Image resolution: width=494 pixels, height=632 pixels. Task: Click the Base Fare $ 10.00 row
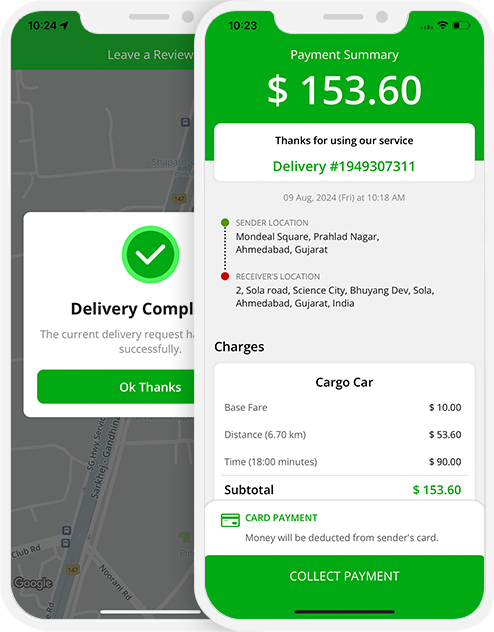[343, 407]
